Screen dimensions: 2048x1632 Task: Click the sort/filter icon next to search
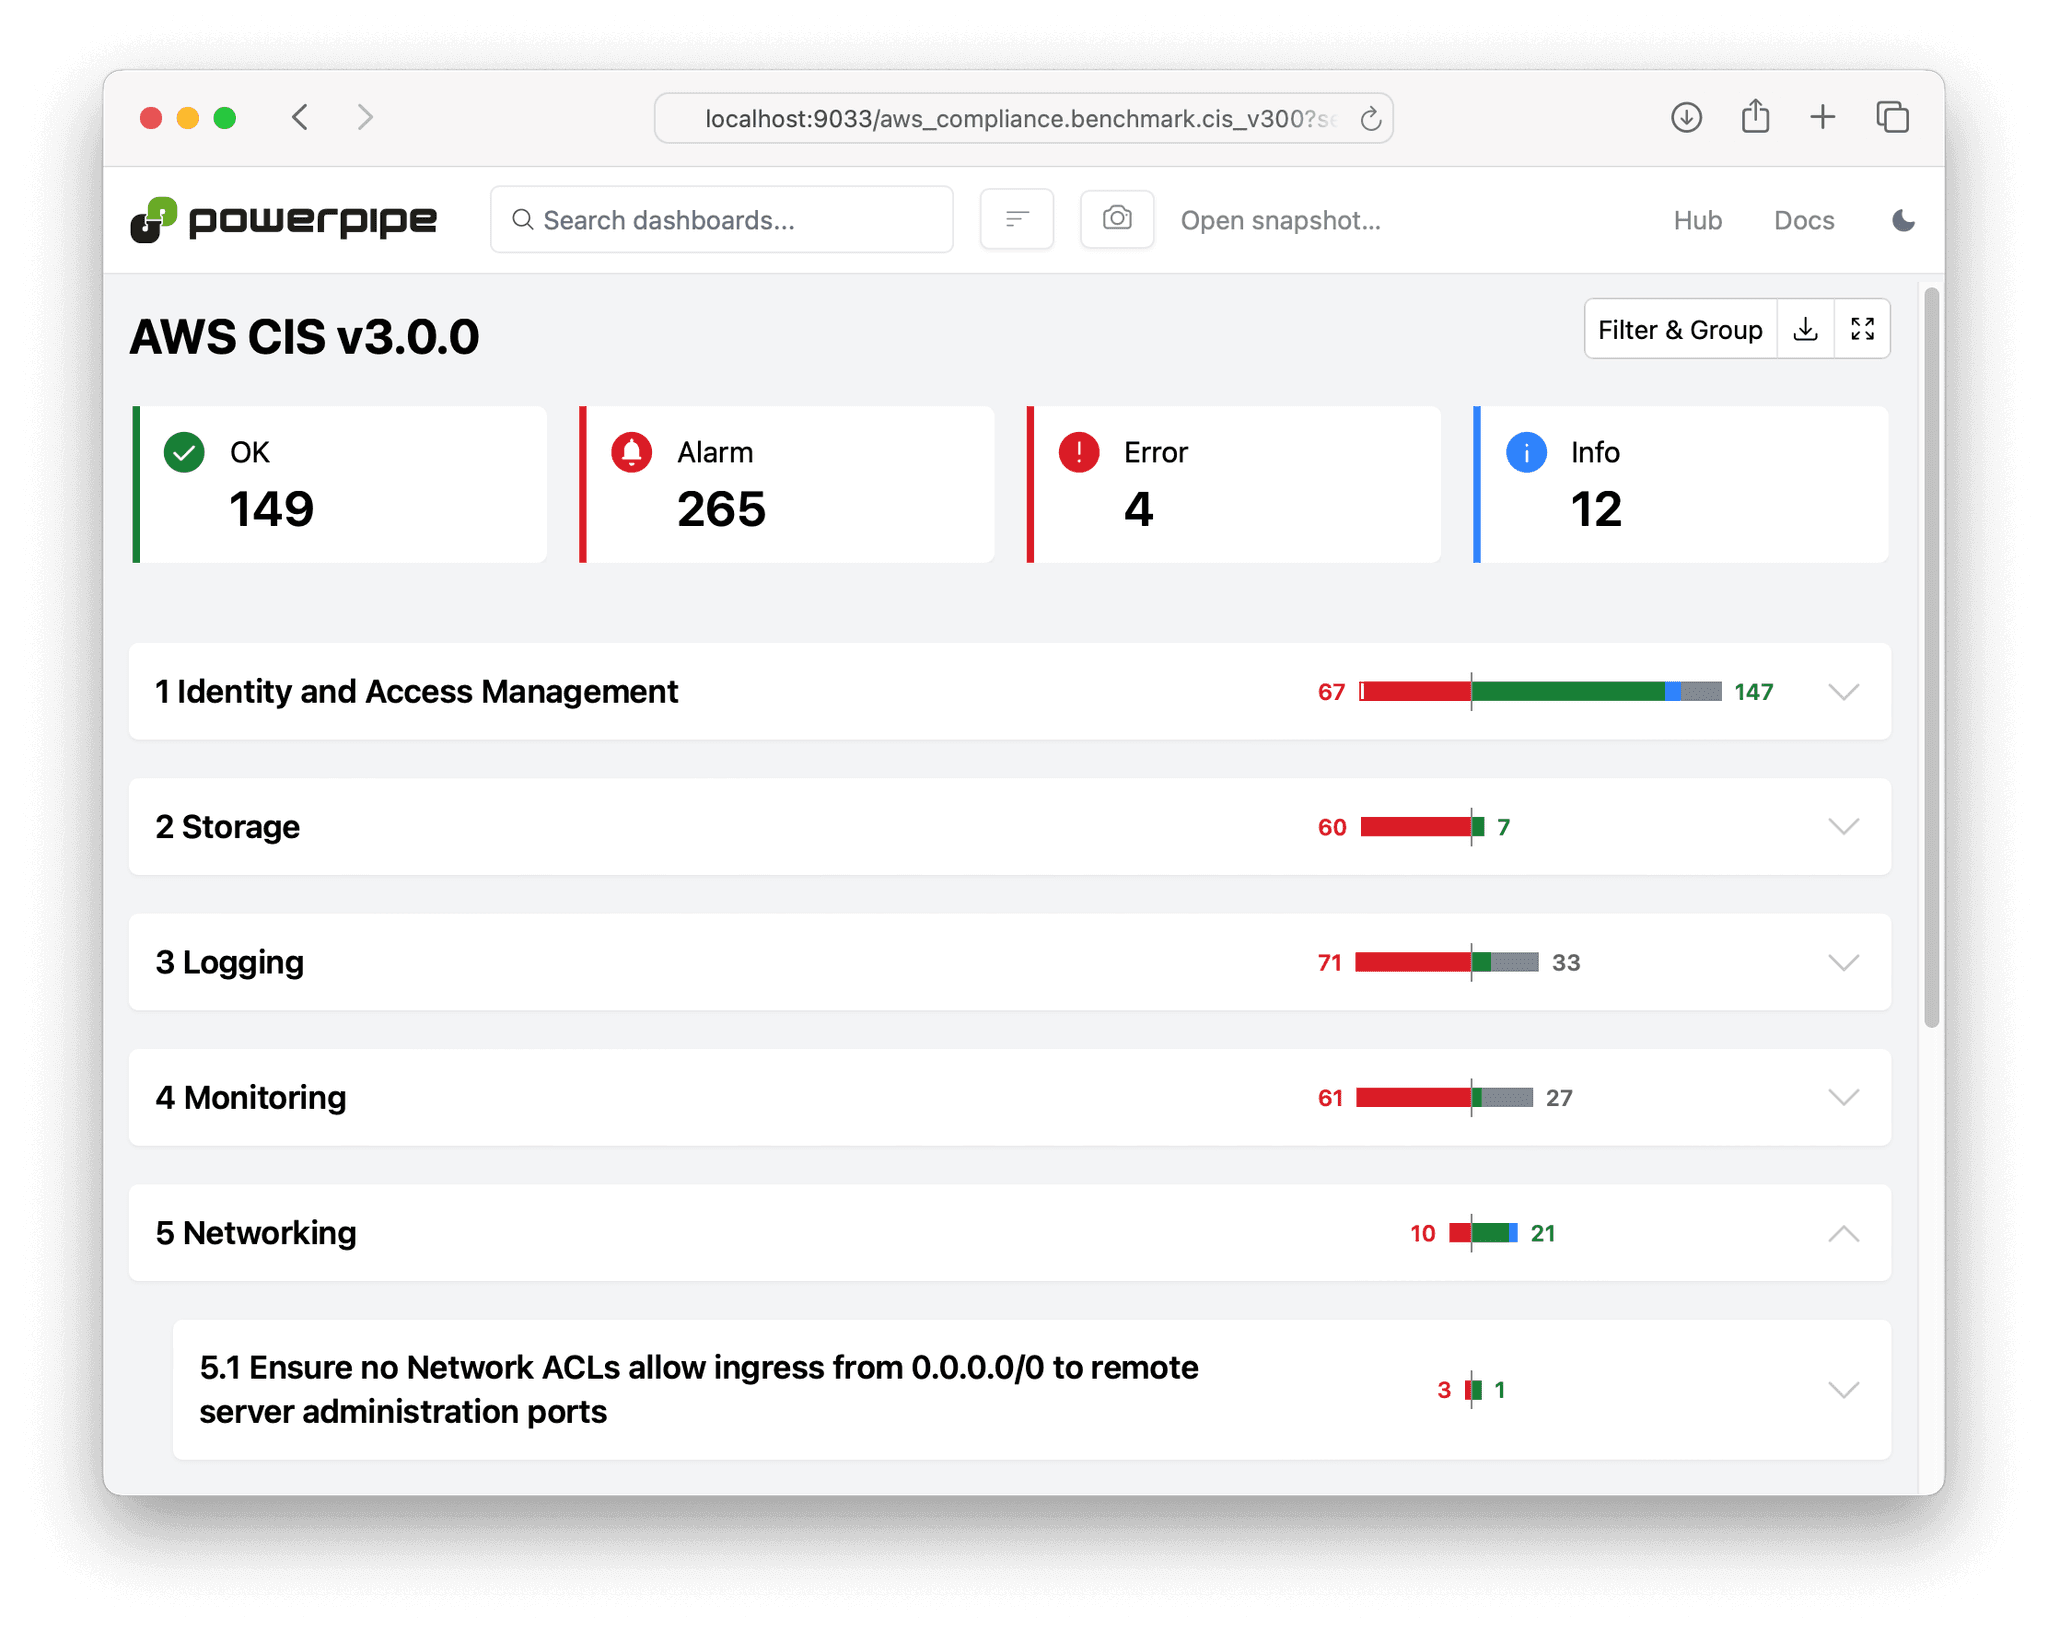[x=1016, y=219]
